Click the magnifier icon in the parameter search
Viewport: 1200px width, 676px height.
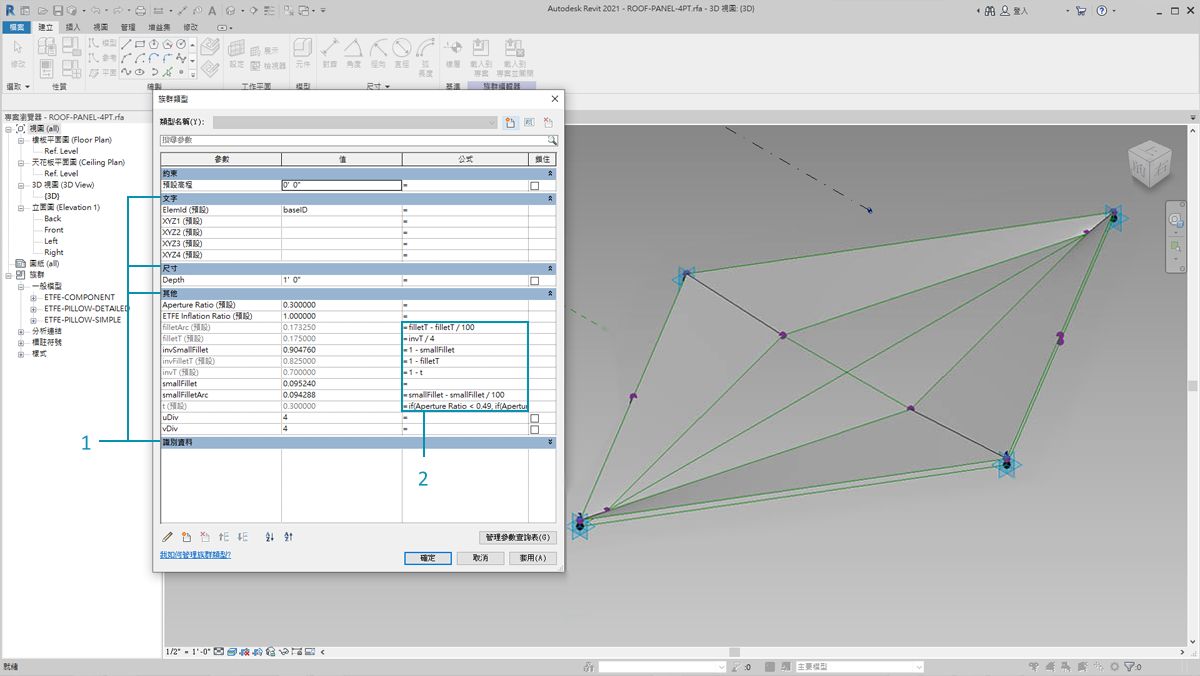click(x=552, y=141)
